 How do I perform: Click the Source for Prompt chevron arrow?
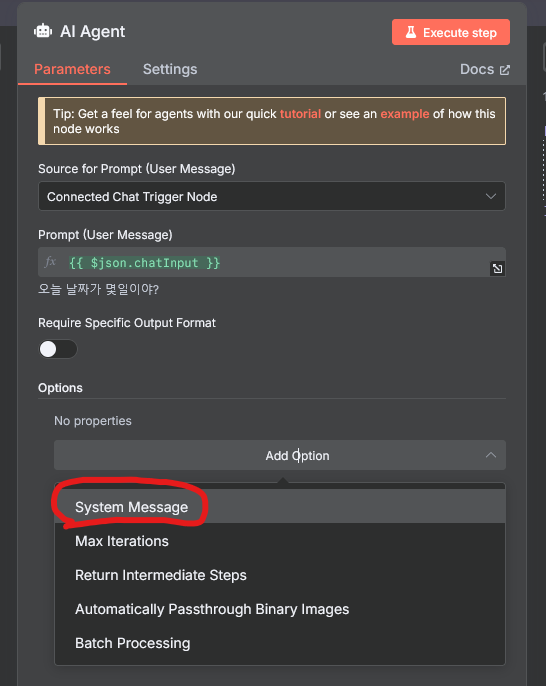click(491, 196)
